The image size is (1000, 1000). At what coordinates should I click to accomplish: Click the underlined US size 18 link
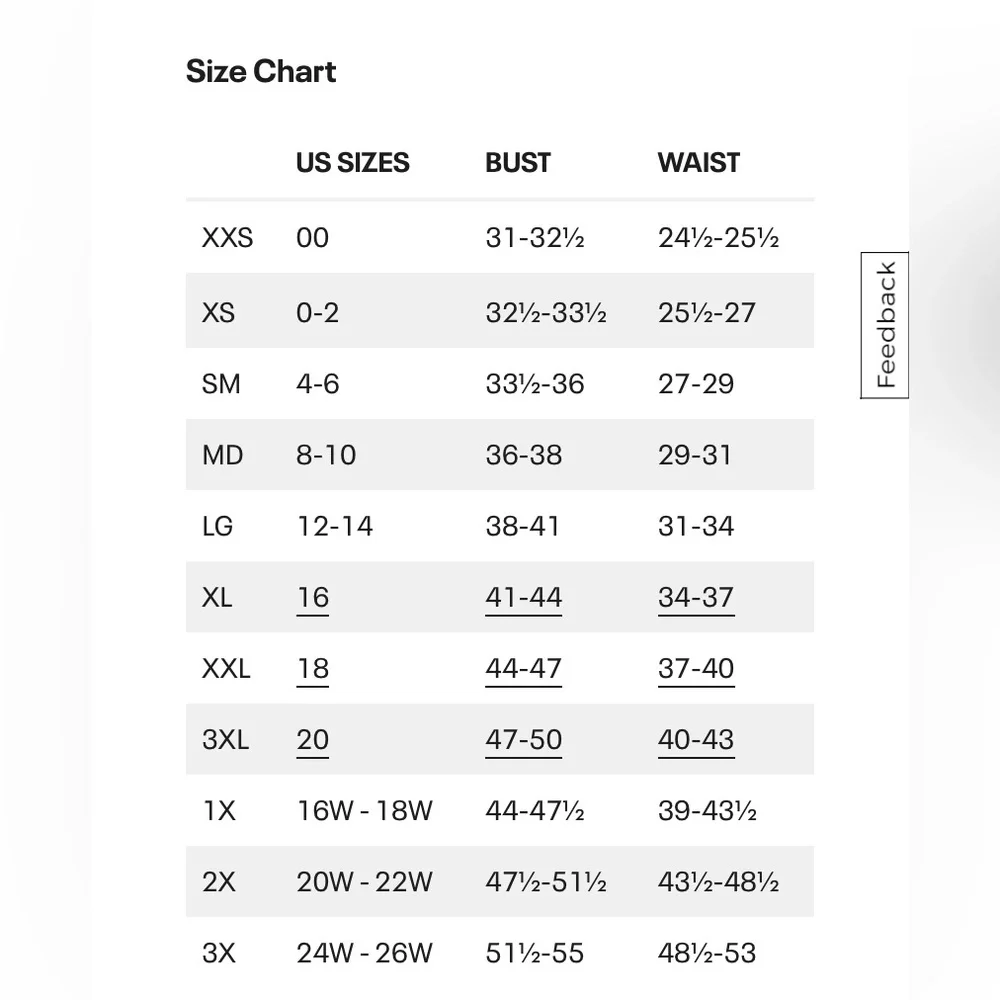(x=313, y=668)
